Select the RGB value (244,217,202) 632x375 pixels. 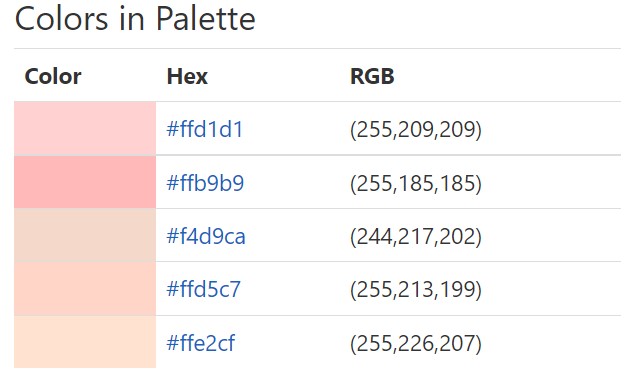pyautogui.click(x=416, y=236)
